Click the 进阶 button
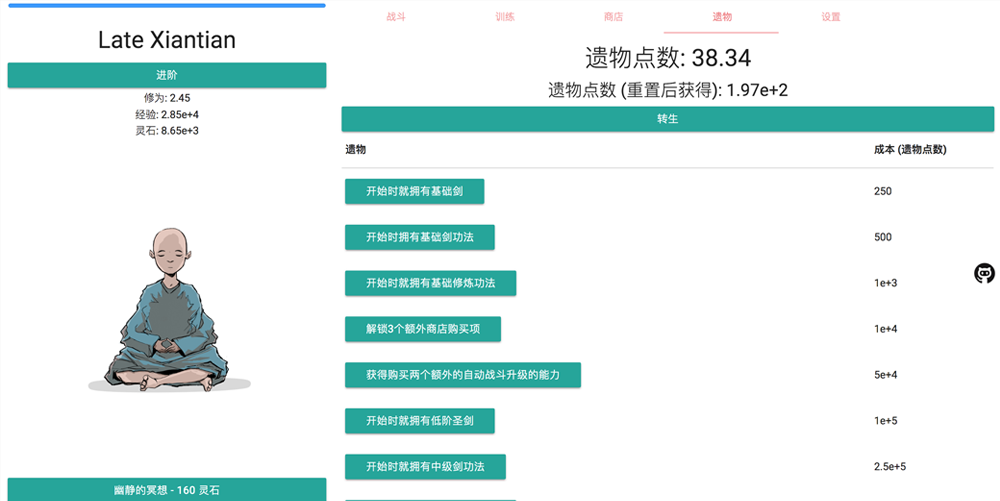 tap(167, 75)
